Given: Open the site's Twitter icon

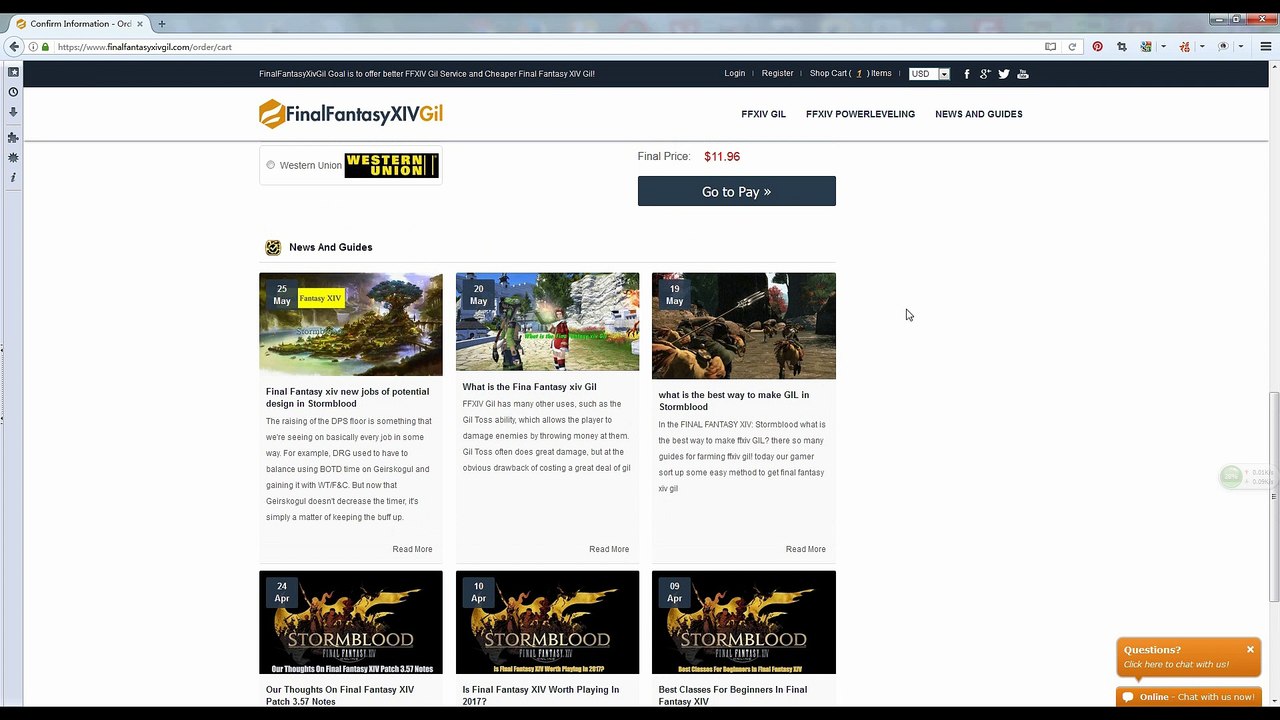Looking at the screenshot, I should coord(1004,74).
